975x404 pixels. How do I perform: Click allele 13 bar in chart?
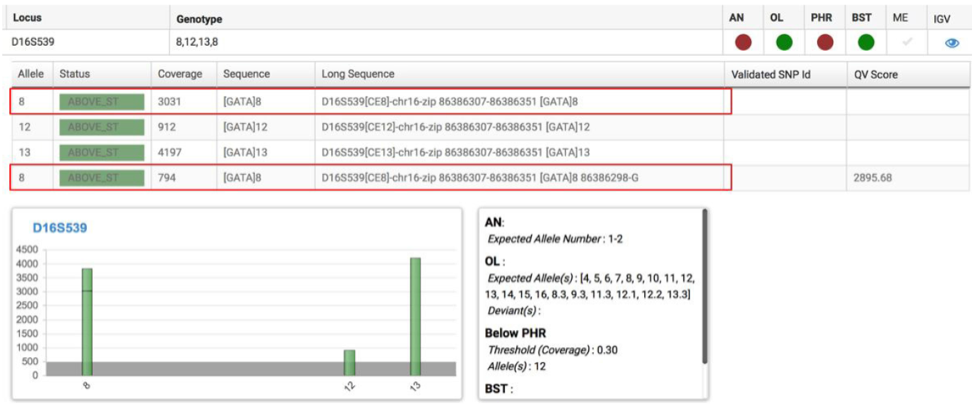tap(415, 316)
